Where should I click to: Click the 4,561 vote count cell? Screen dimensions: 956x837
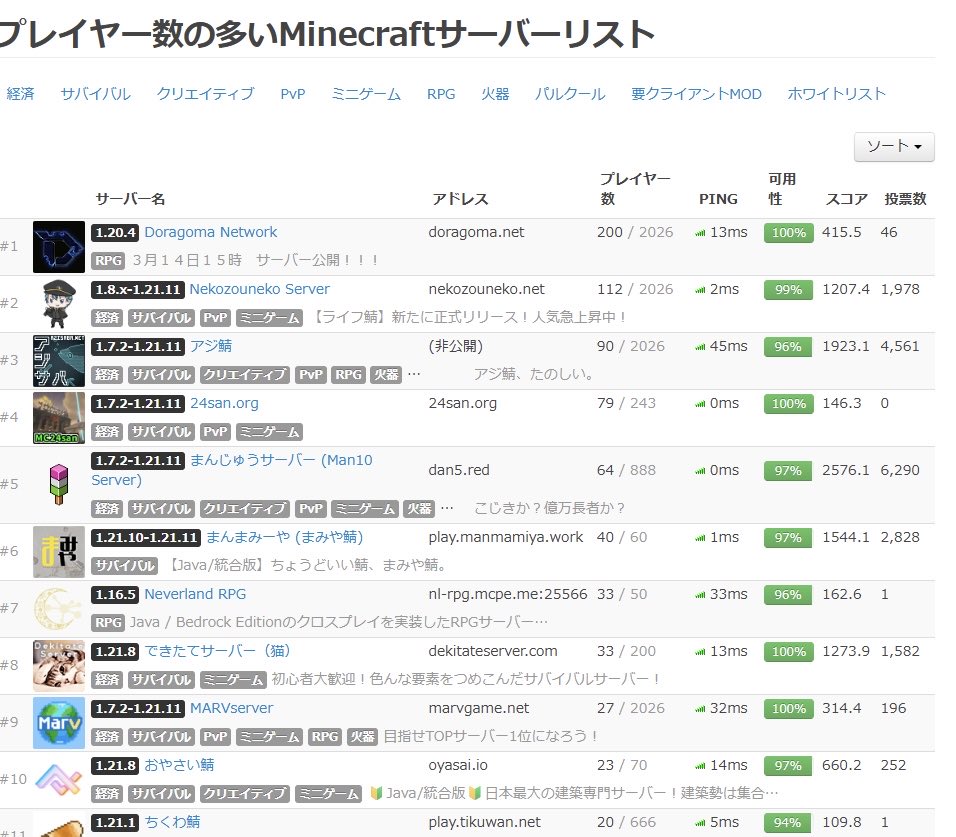tap(900, 346)
